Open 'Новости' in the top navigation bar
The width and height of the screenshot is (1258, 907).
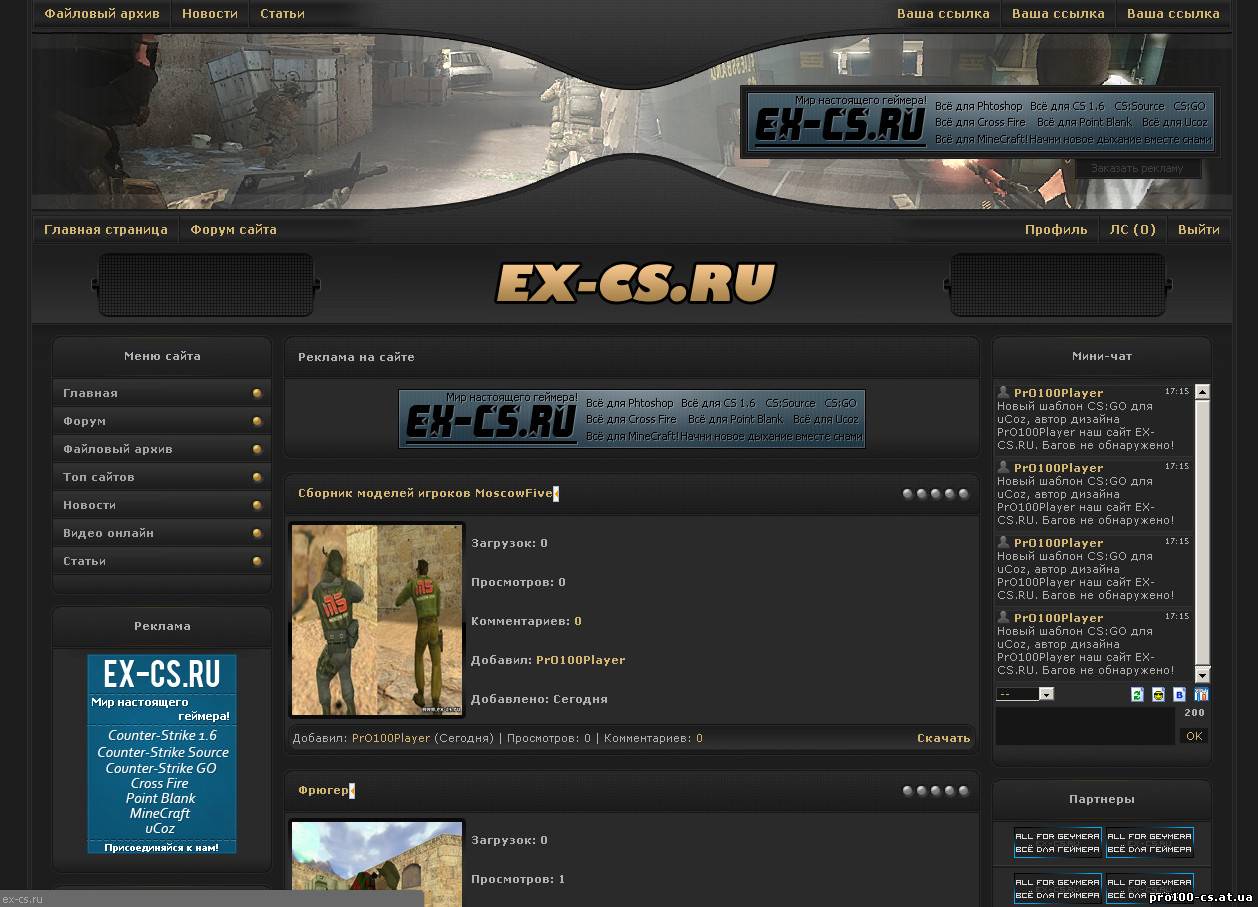point(210,14)
